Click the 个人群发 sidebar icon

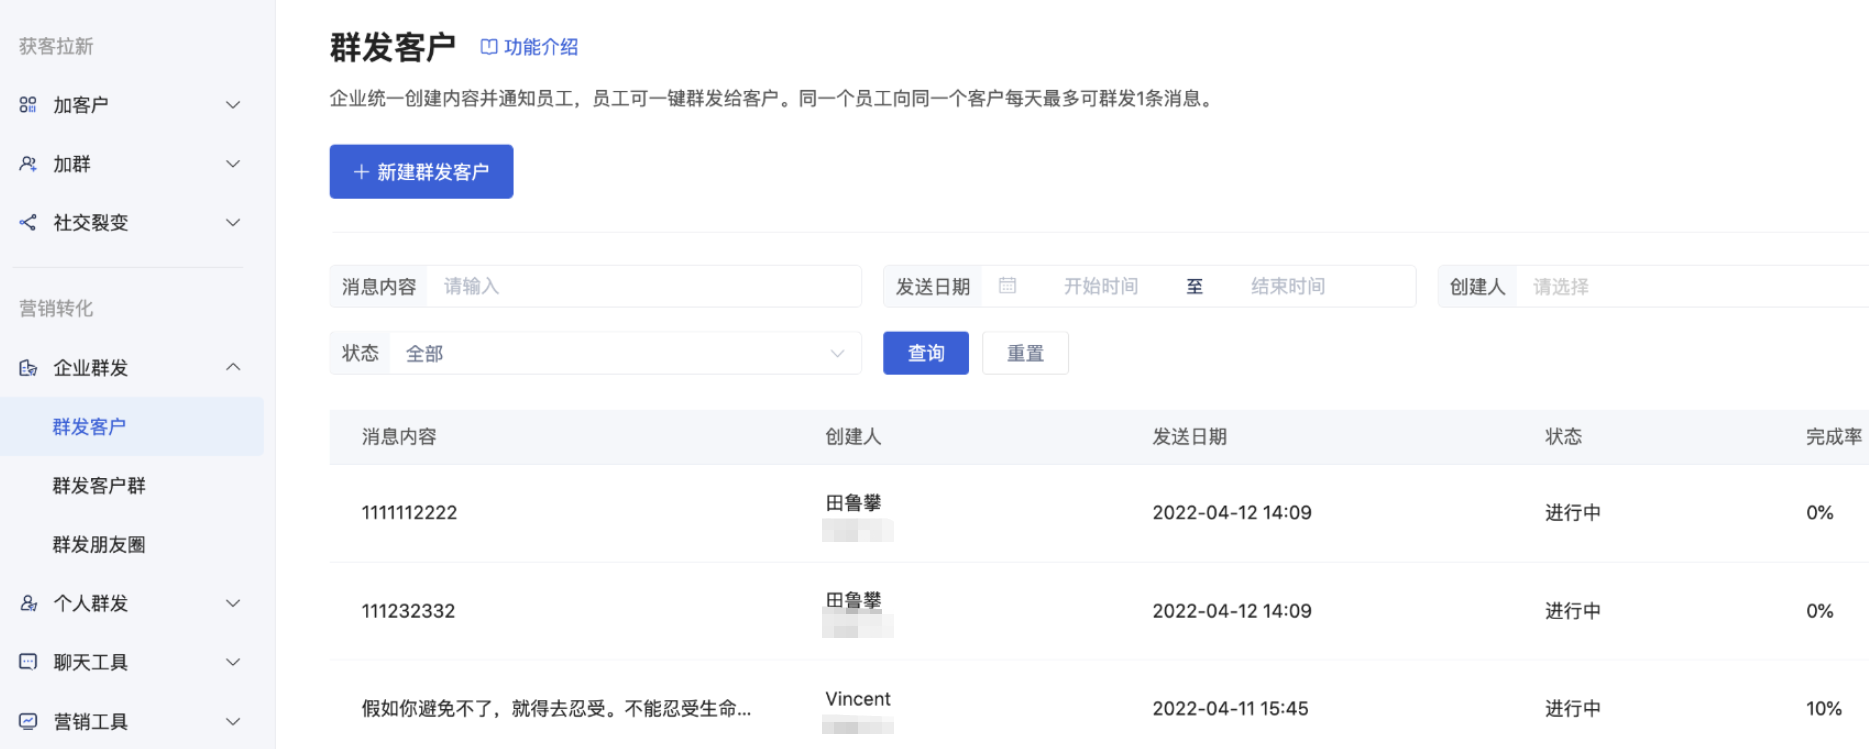point(28,603)
